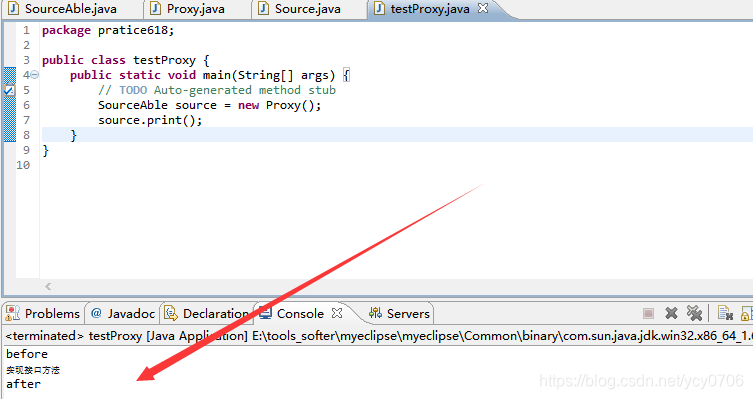
Task: Click the TODO task marker on line 5
Action: (10, 90)
